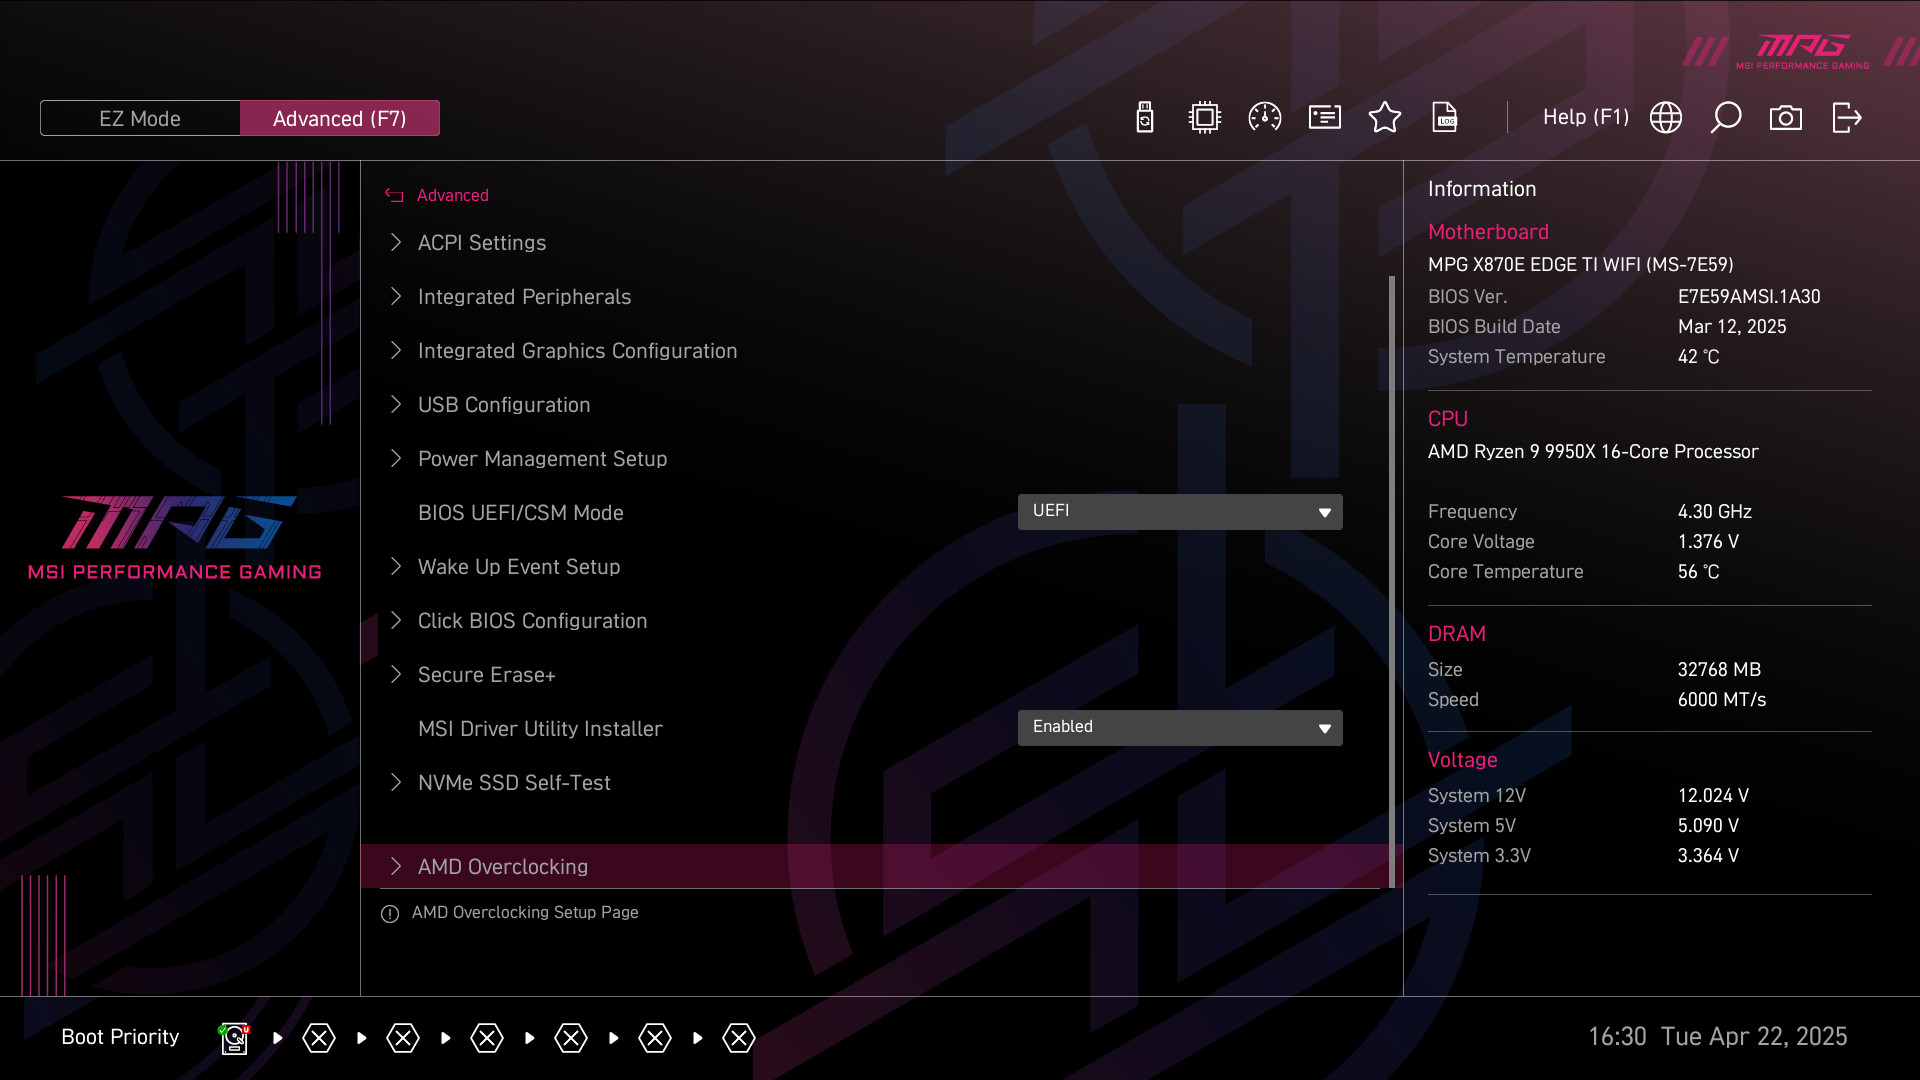Open the M-Flash USB BIOS update icon

pos(1145,118)
